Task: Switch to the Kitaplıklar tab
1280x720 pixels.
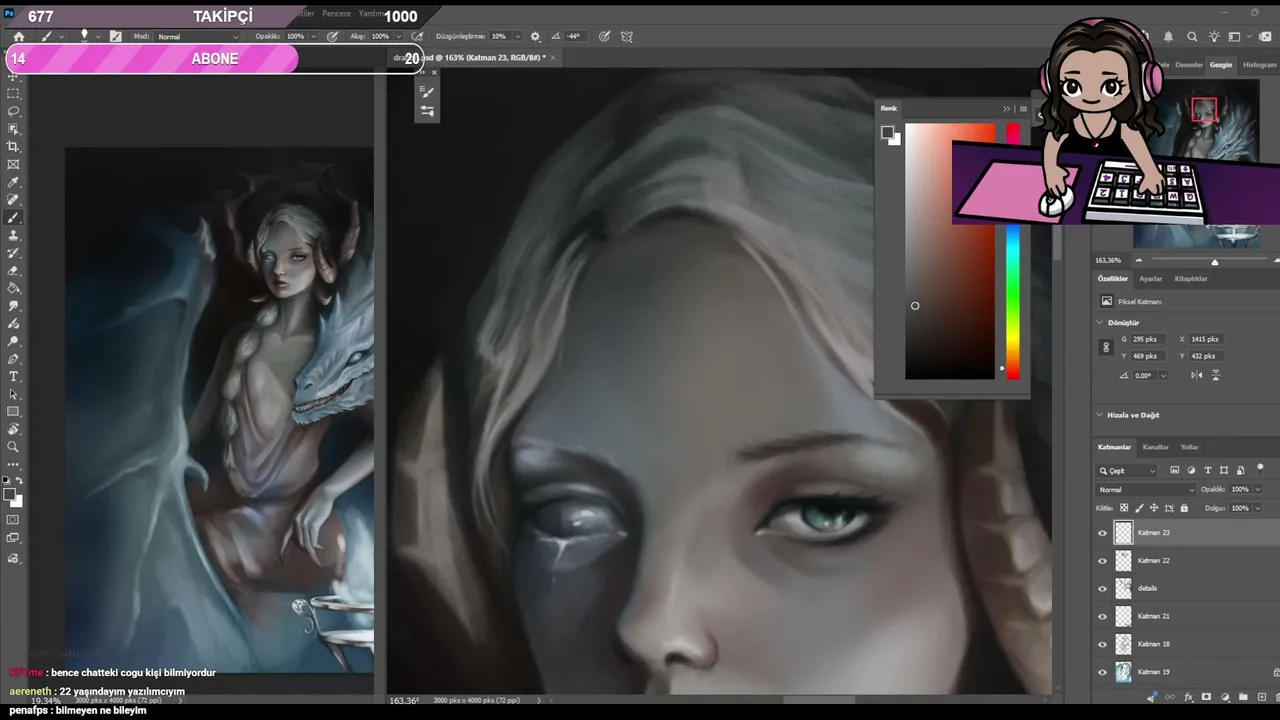Action: click(x=1191, y=279)
